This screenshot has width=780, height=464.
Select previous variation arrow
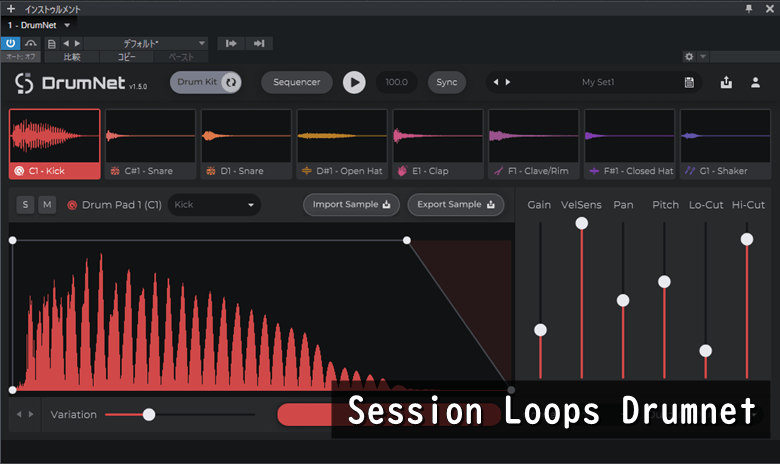[x=19, y=414]
